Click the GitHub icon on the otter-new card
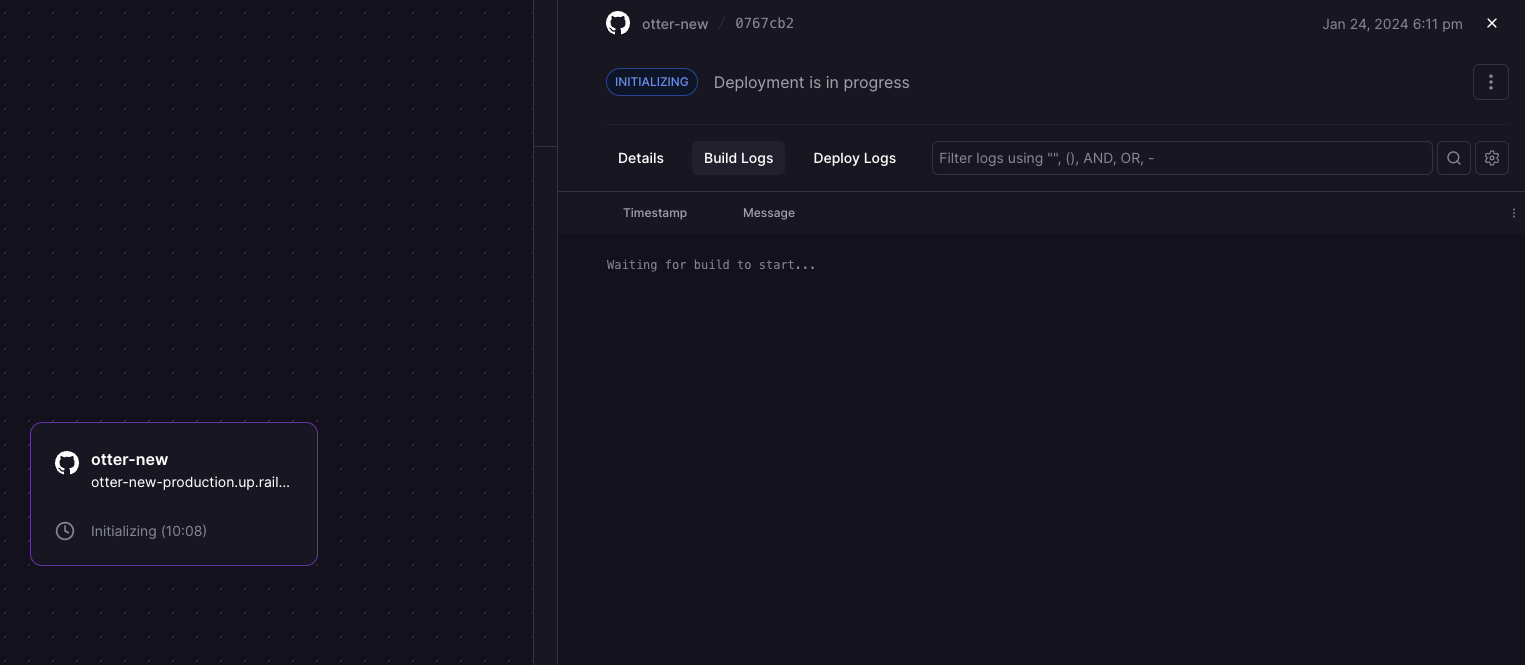 [67, 462]
